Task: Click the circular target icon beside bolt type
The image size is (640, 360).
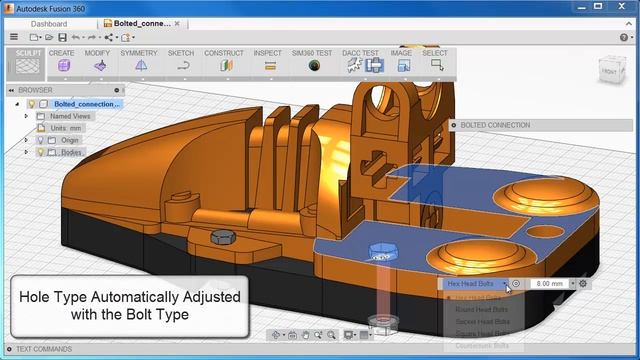Action: 516,283
